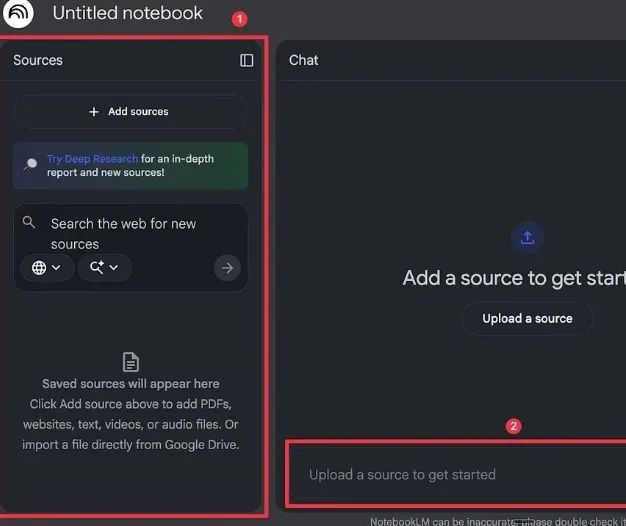
Task: Click the arrow submit search button
Action: pos(227,268)
